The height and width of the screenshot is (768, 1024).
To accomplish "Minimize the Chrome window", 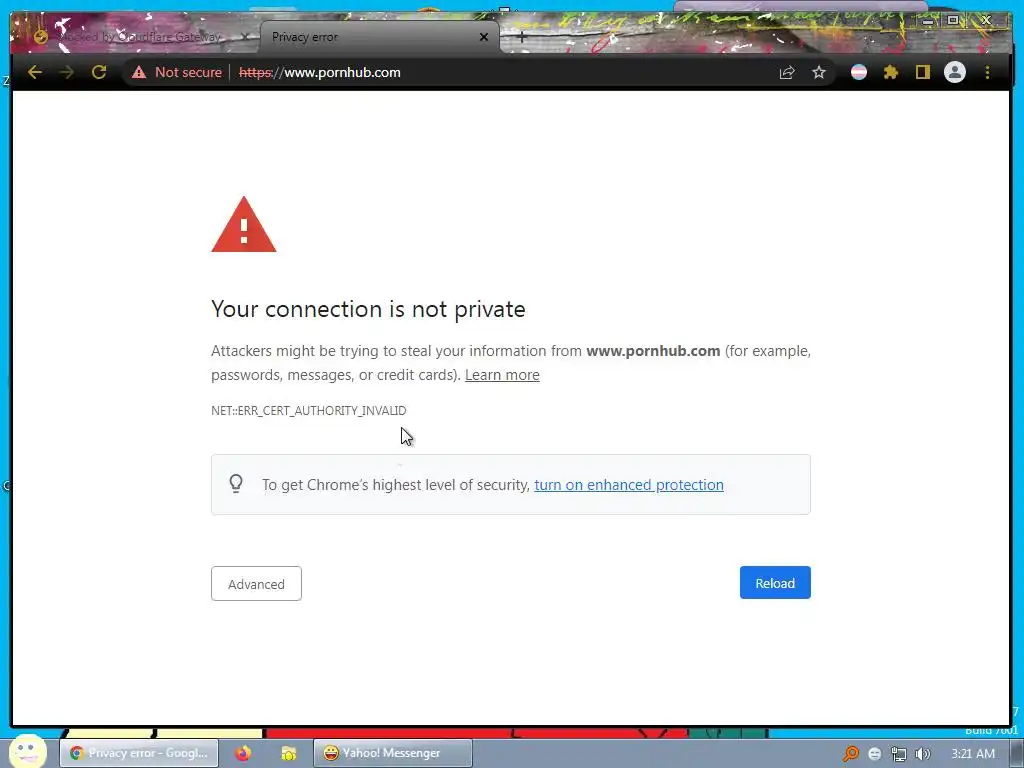I will click(928, 21).
